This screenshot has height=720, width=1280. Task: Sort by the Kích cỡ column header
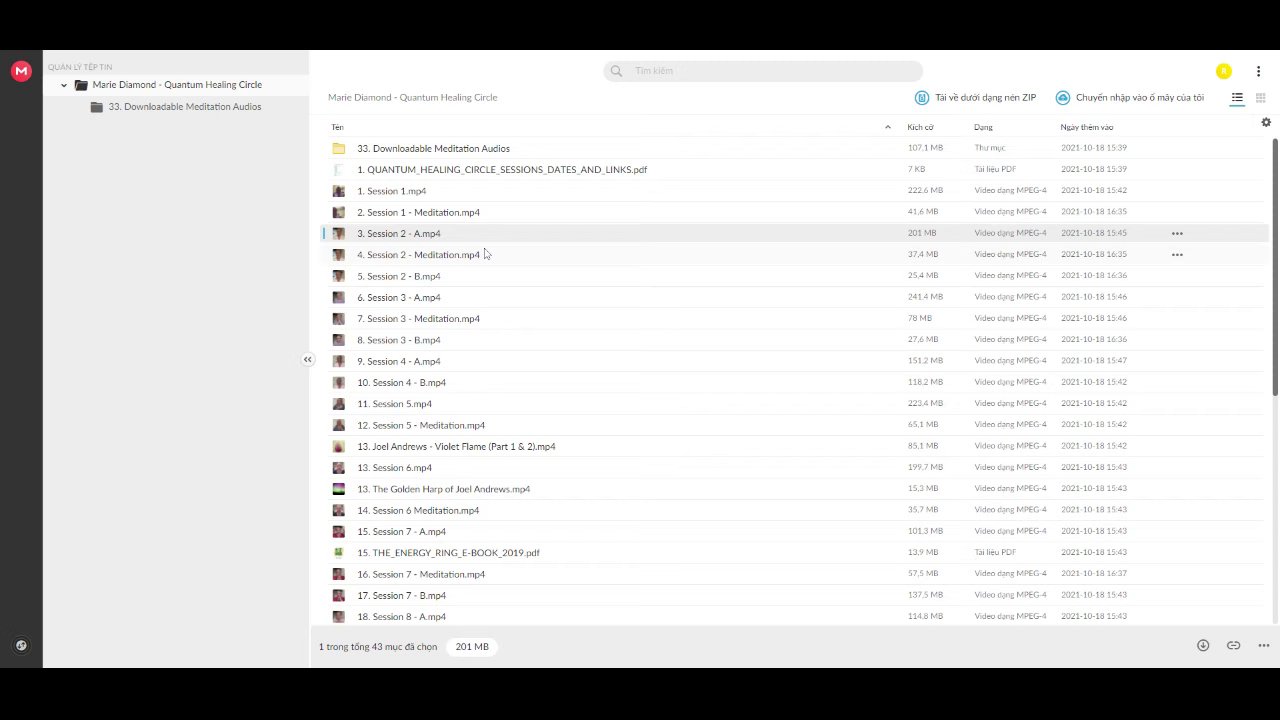[920, 128]
